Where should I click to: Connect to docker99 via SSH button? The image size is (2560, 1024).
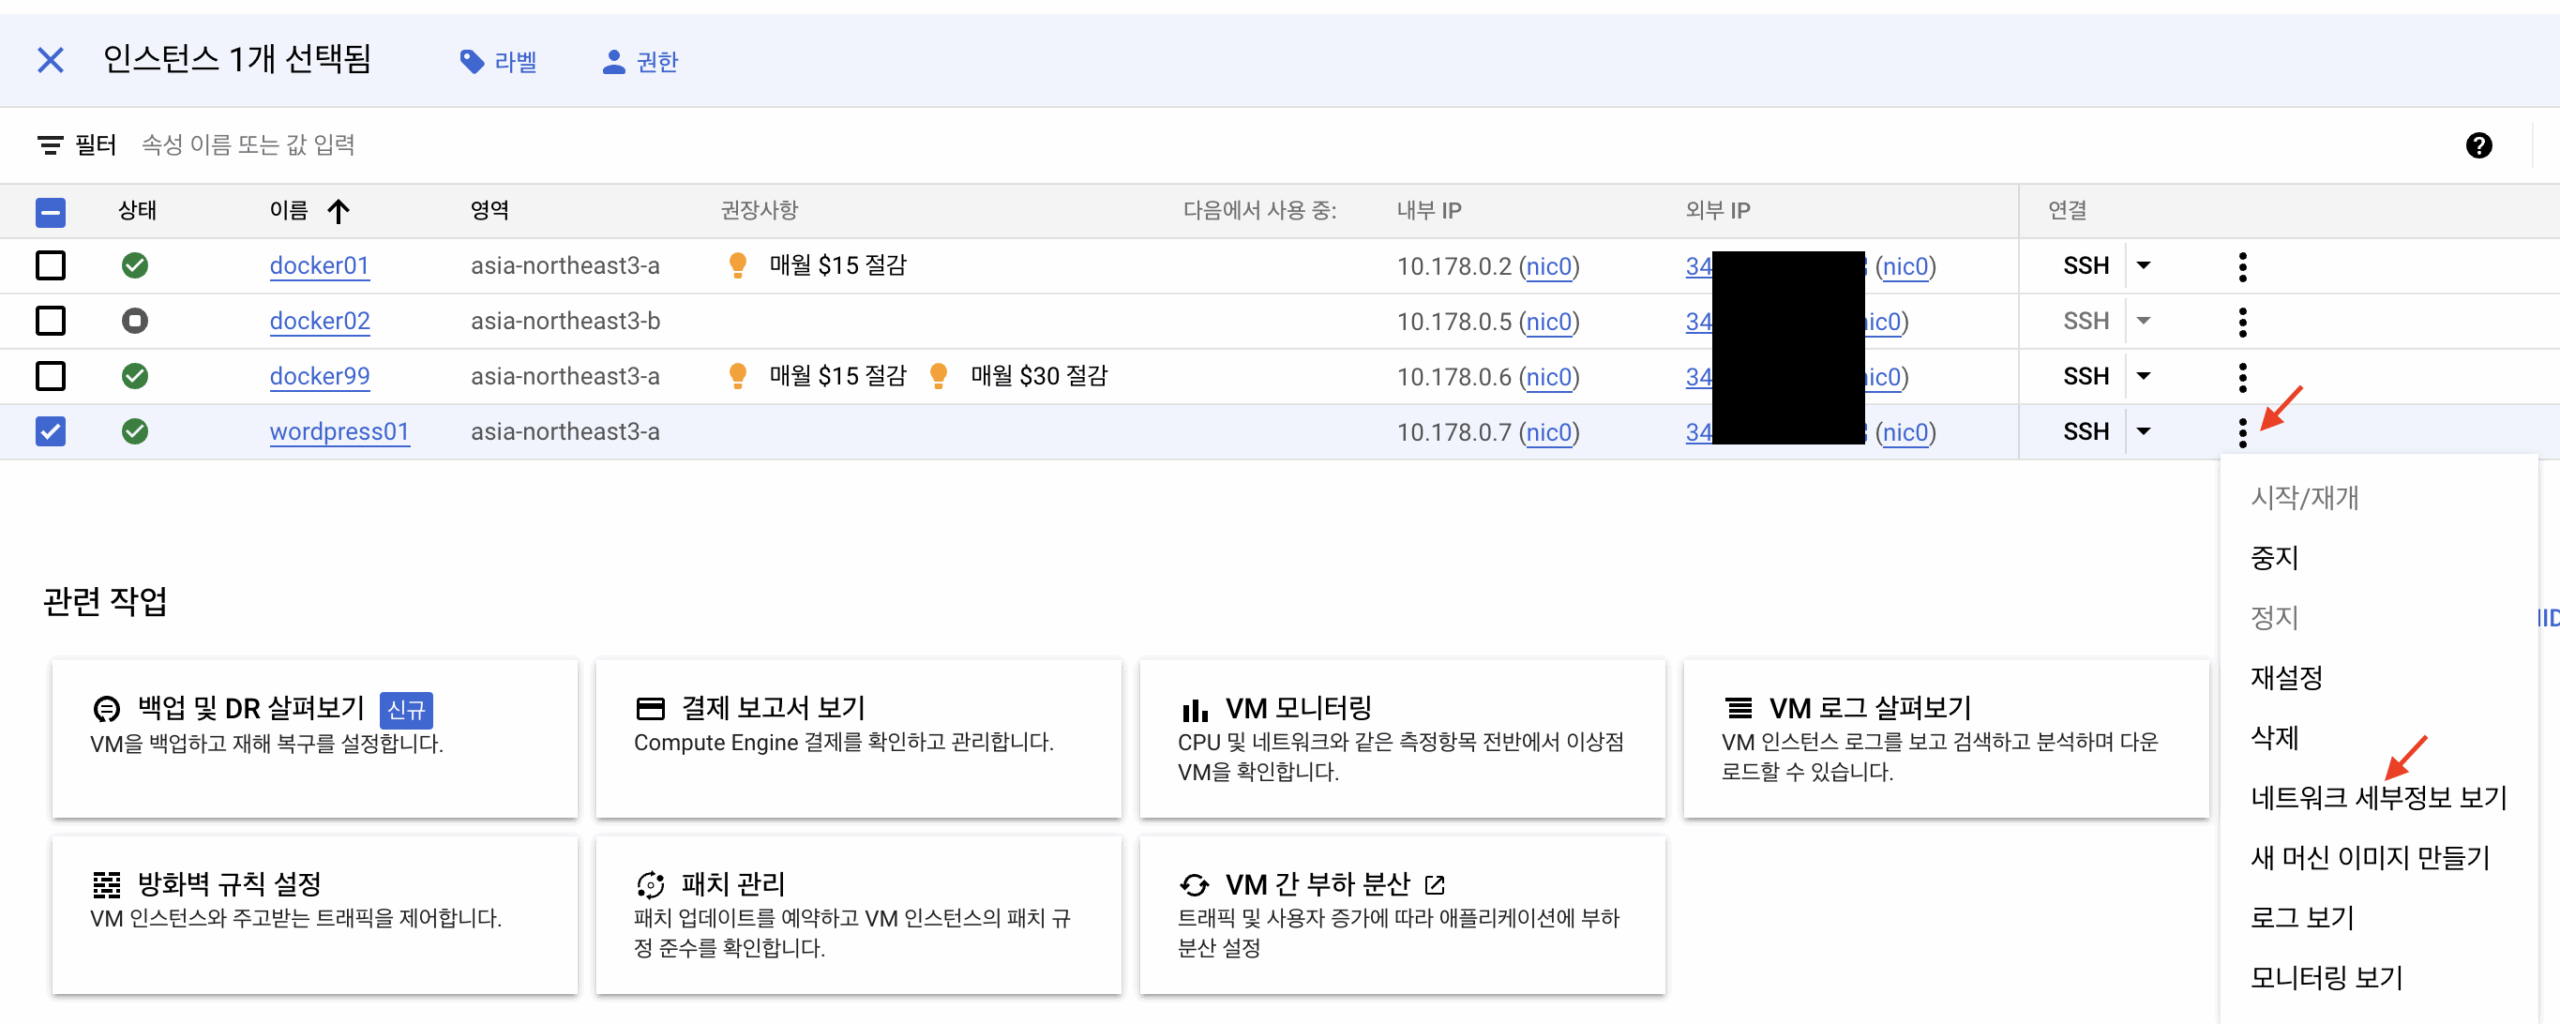pyautogui.click(x=2086, y=376)
